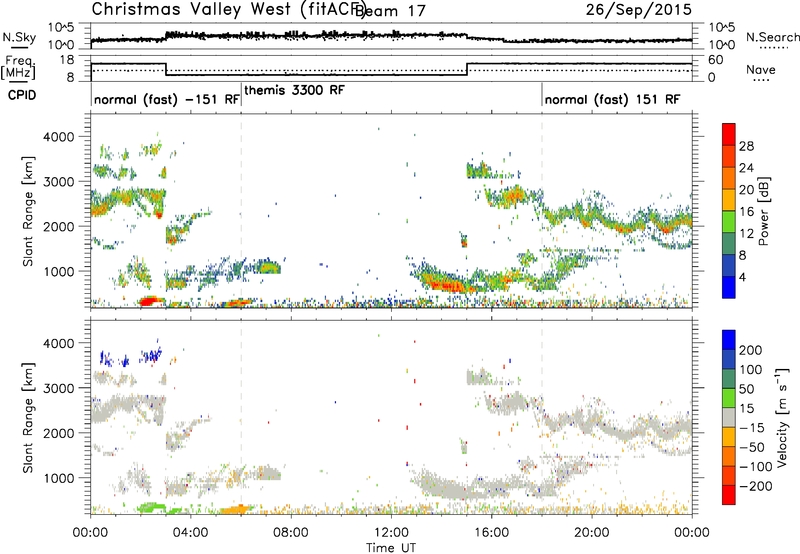Click the dark blue top of velocity colorbar
Viewport: 800px width, 554px height.
coord(729,340)
